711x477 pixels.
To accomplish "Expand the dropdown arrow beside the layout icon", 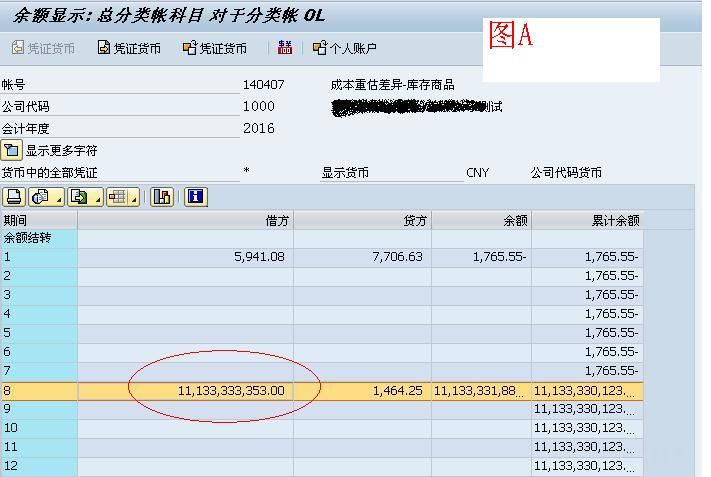I will [x=135, y=200].
